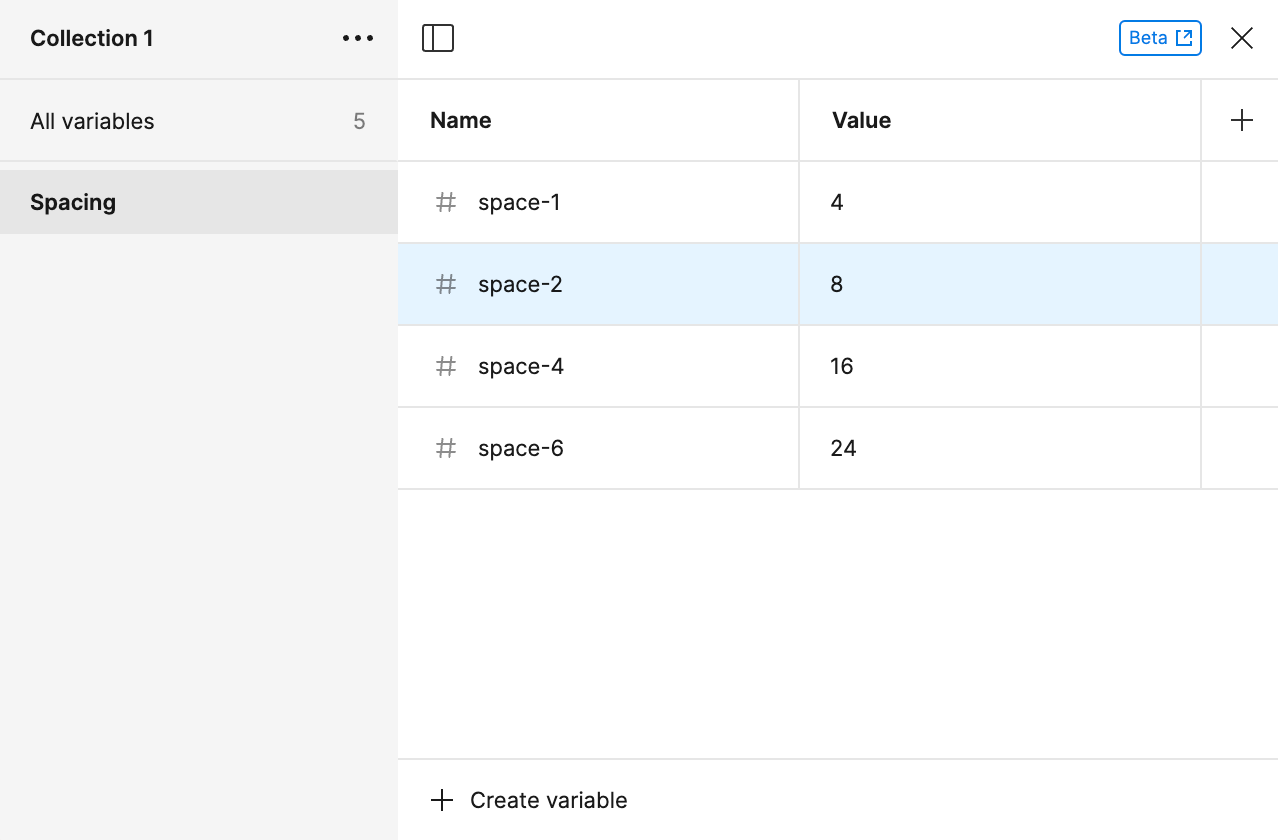Click the plus icon next to Create variable
The height and width of the screenshot is (840, 1278).
pyautogui.click(x=441, y=799)
